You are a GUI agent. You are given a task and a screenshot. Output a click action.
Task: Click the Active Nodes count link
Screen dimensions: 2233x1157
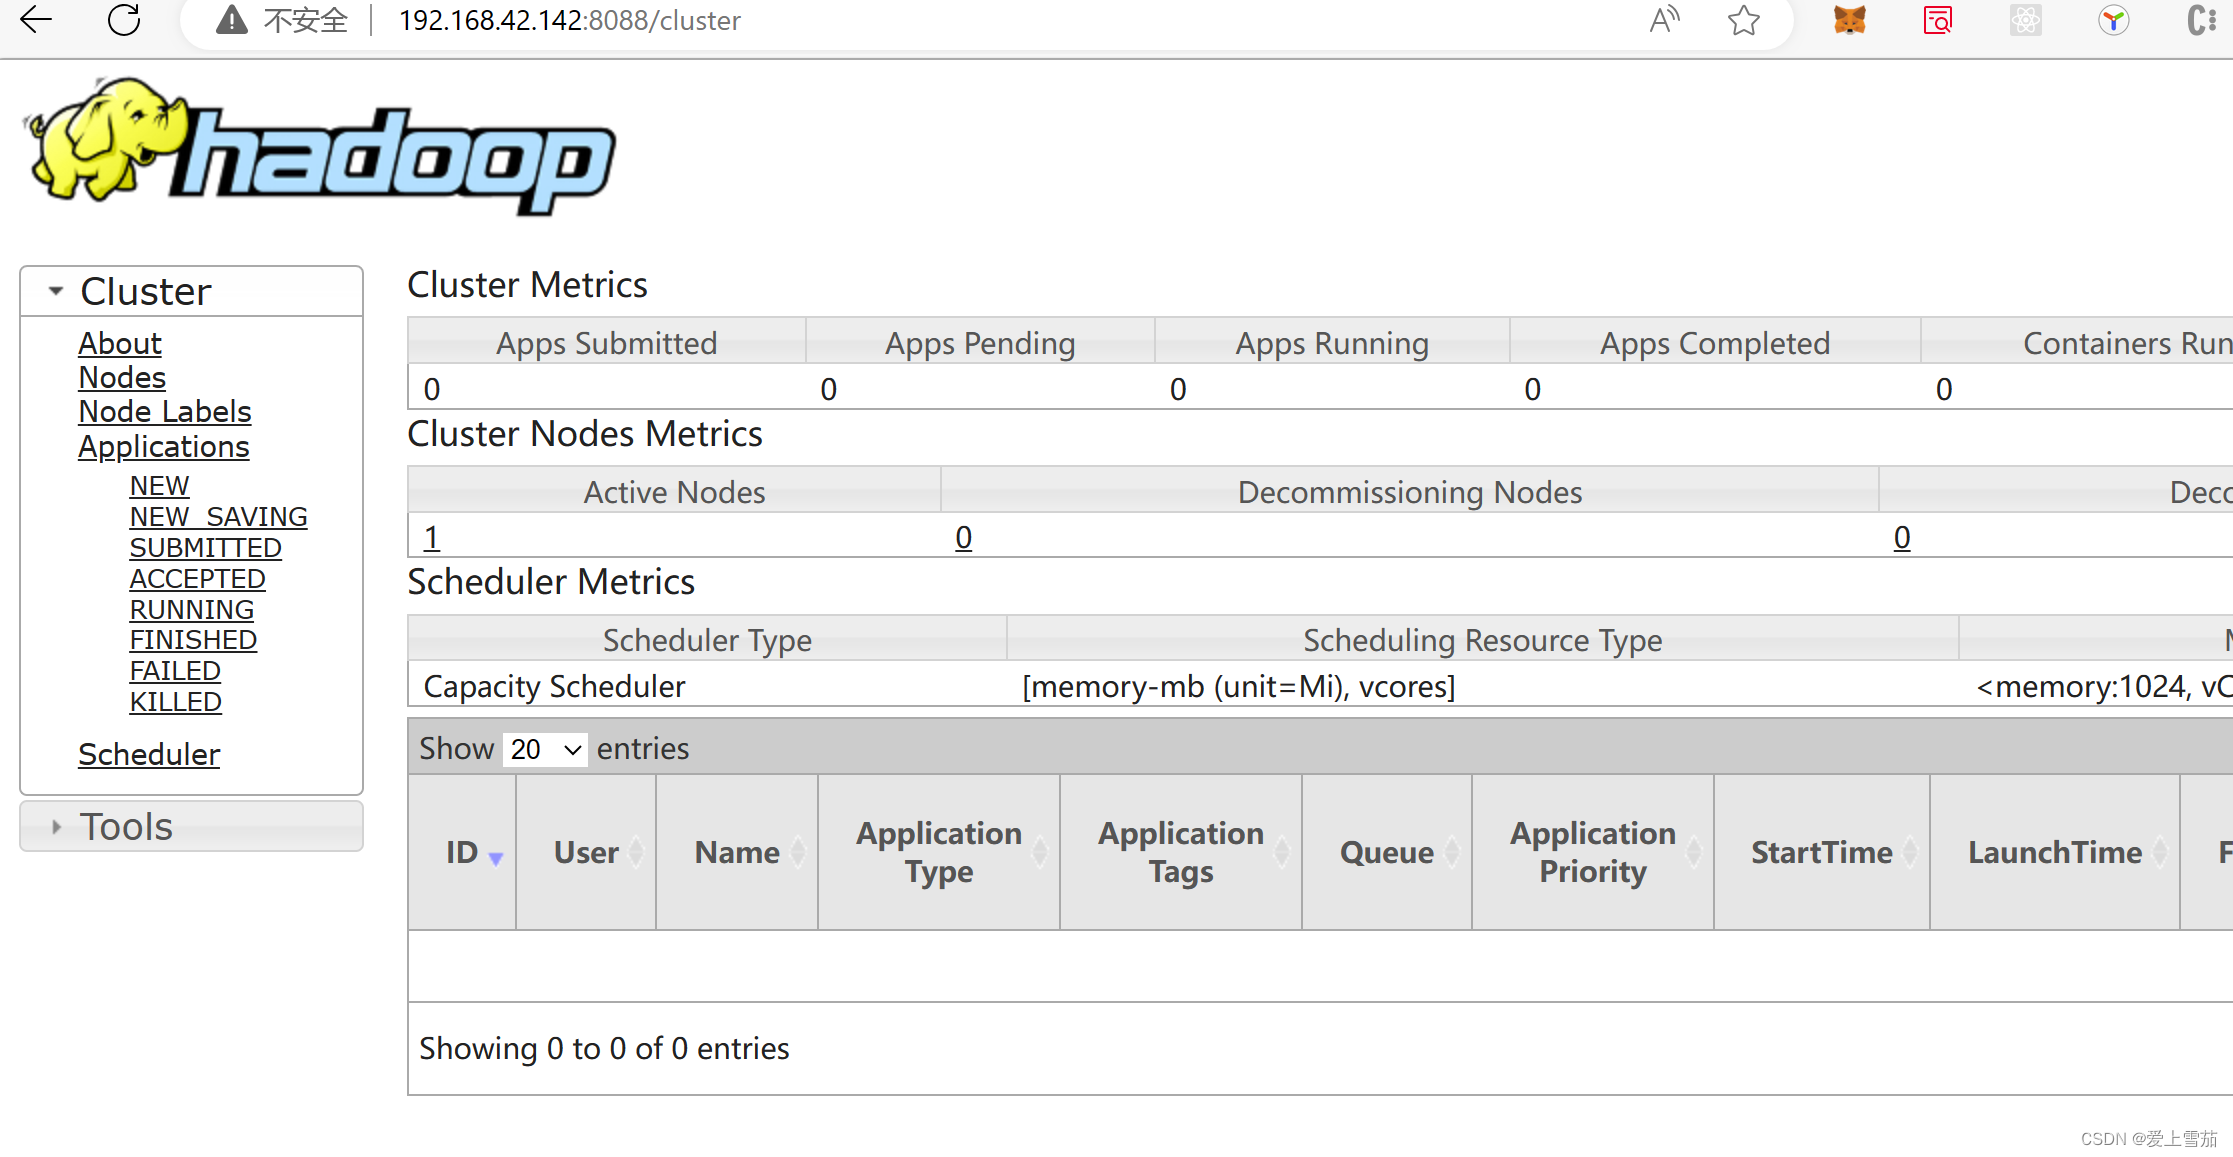(431, 538)
